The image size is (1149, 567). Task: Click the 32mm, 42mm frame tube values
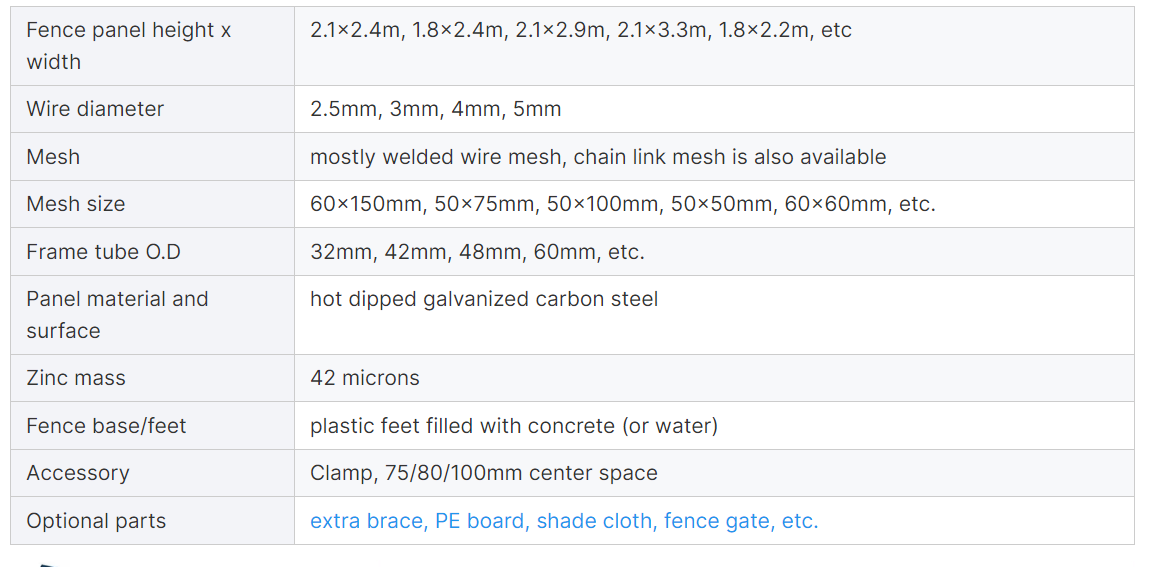(477, 252)
